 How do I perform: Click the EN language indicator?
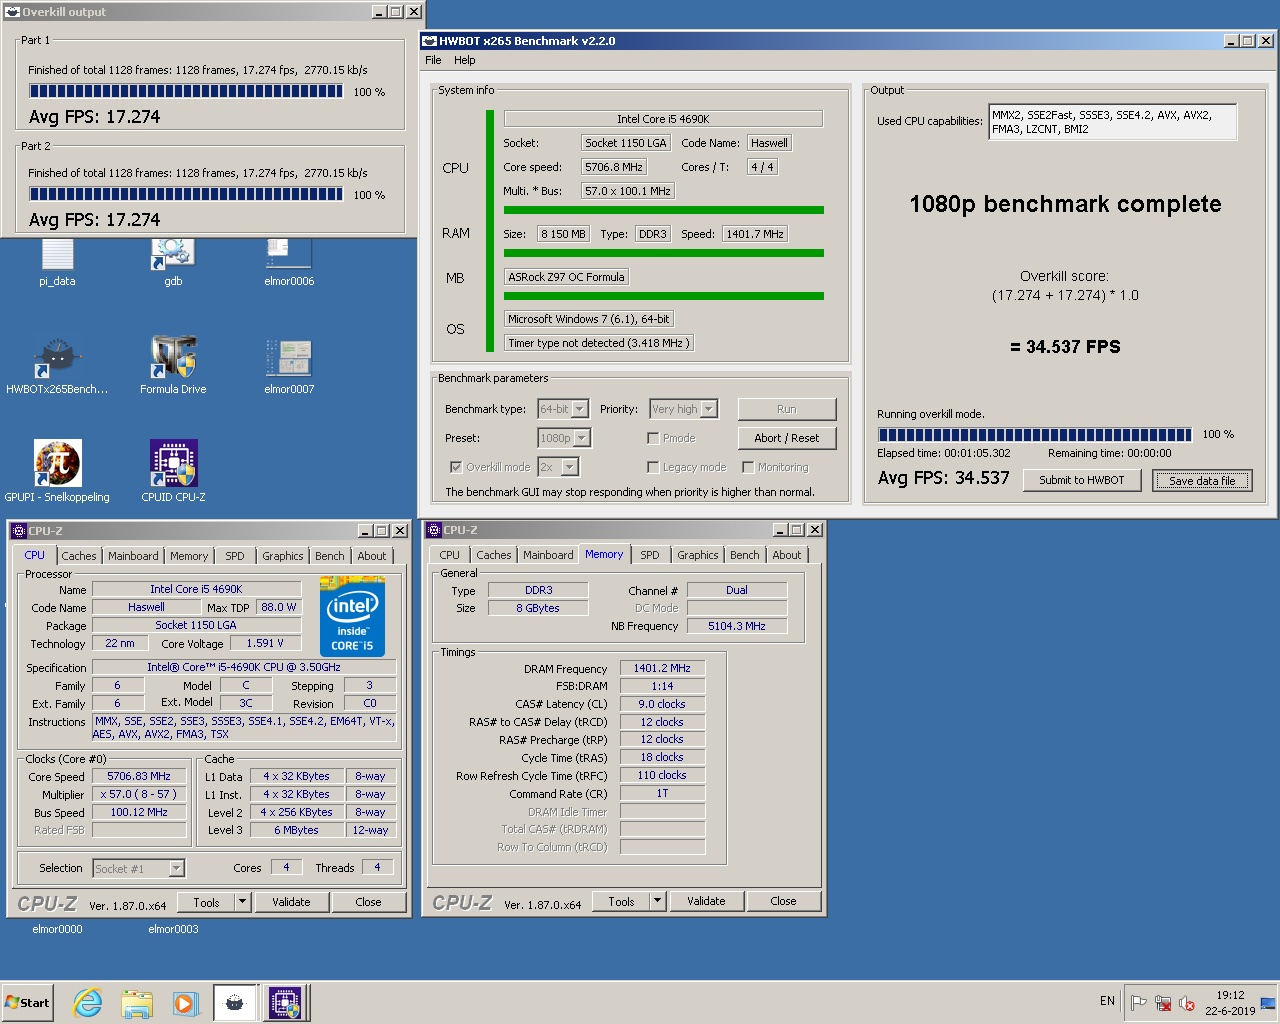1107,1001
